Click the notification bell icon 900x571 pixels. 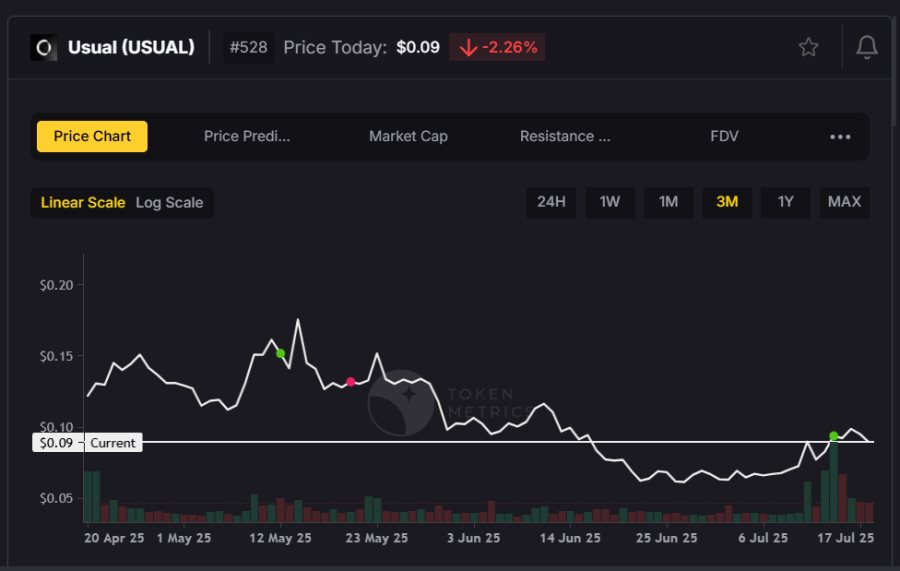[x=867, y=47]
